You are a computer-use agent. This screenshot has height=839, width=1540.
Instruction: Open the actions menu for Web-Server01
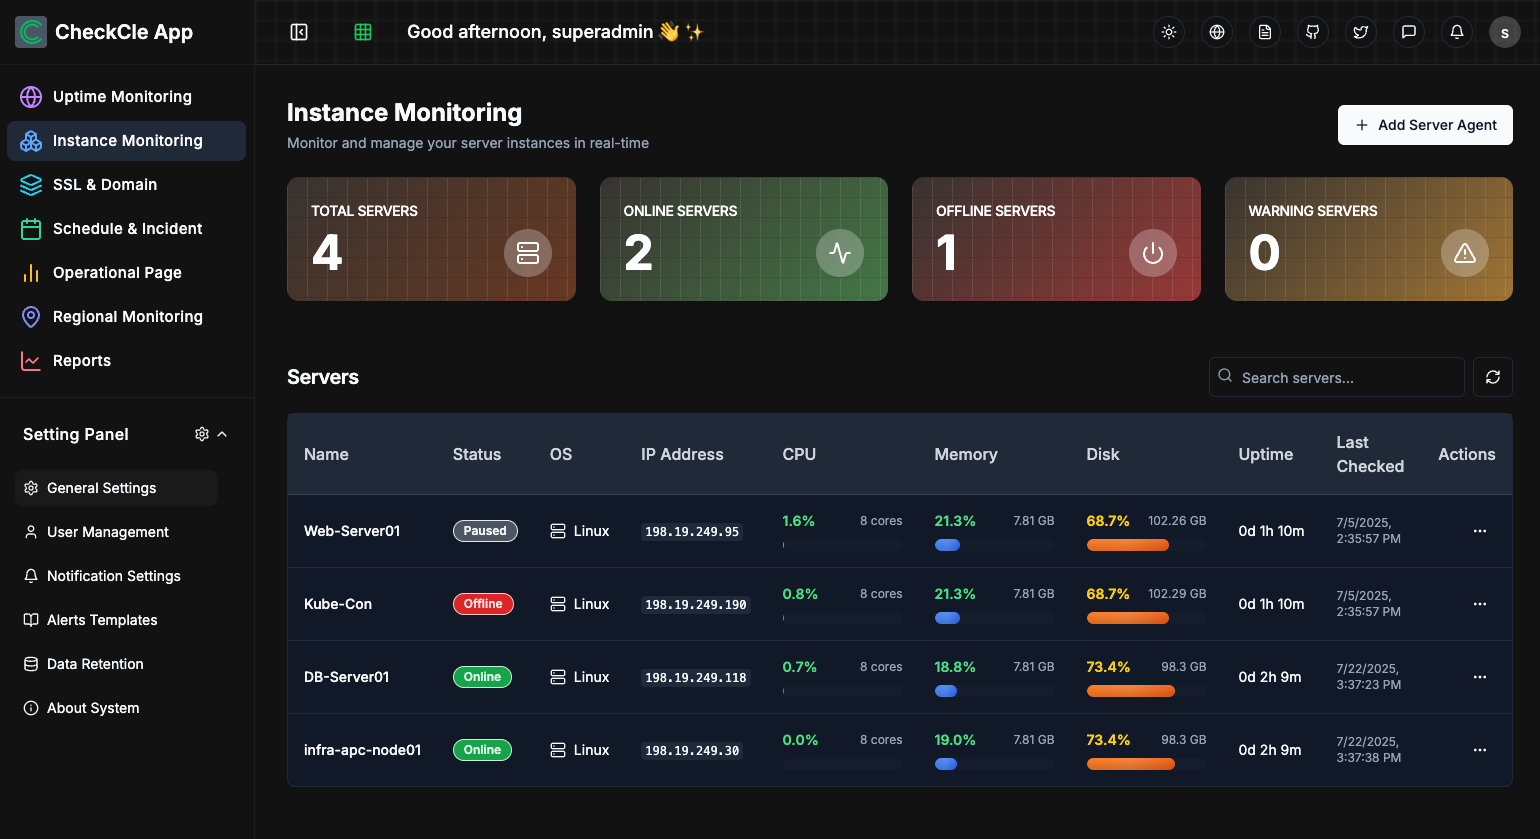[x=1479, y=531]
